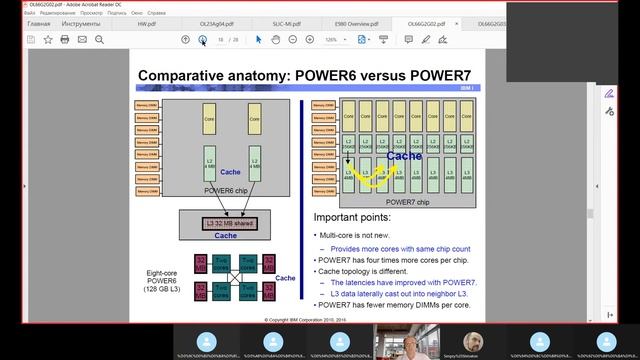The width and height of the screenshot is (640, 360).
Task: Switch to the E980 Overview.pdf tab
Action: [x=357, y=24]
